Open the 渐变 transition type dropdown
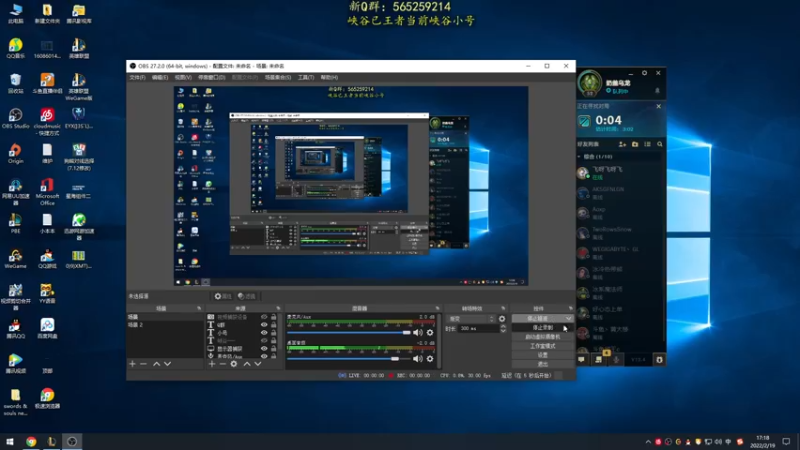 [470, 319]
